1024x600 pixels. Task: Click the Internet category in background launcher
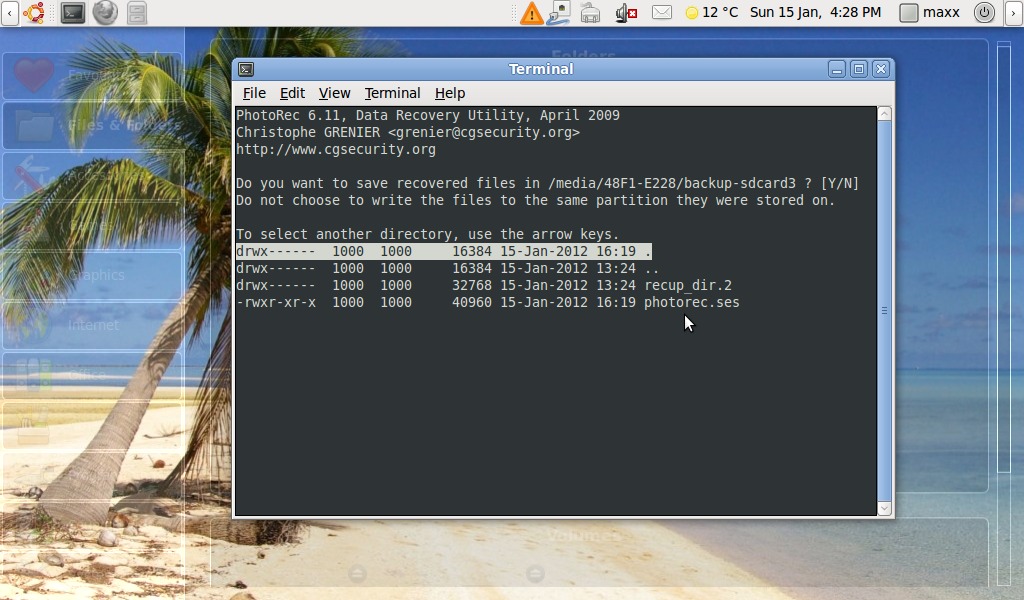point(93,325)
